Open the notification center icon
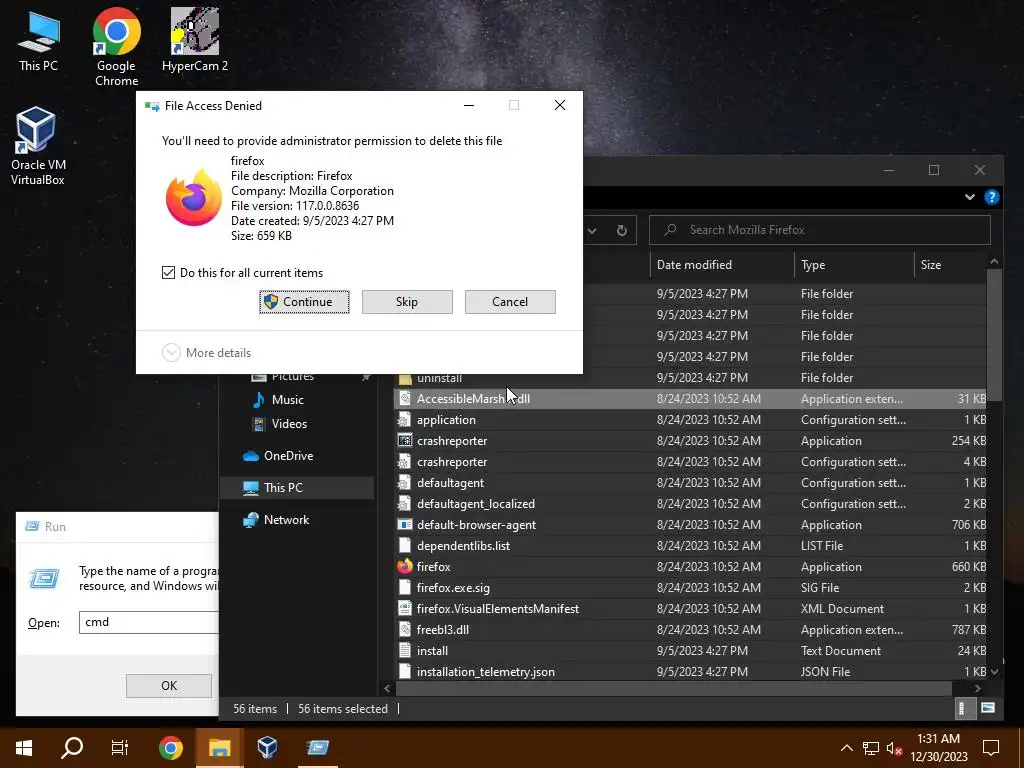The height and width of the screenshot is (768, 1024). [x=991, y=747]
